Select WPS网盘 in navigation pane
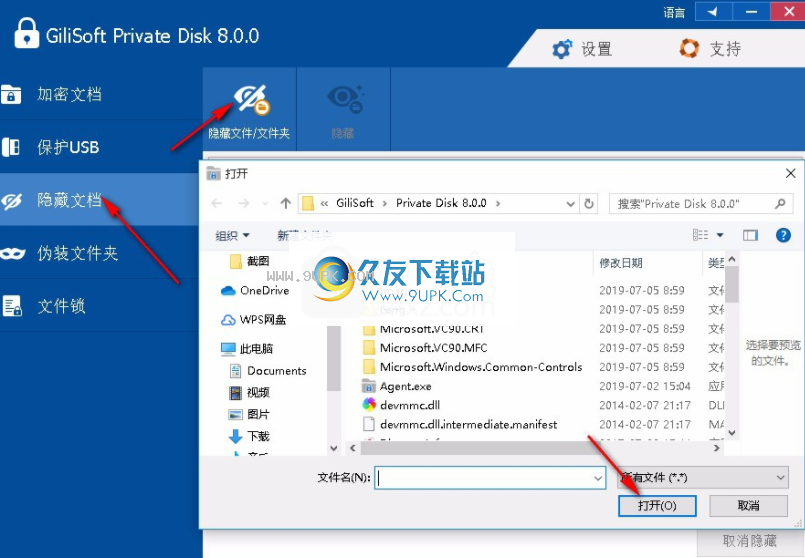 pos(254,319)
